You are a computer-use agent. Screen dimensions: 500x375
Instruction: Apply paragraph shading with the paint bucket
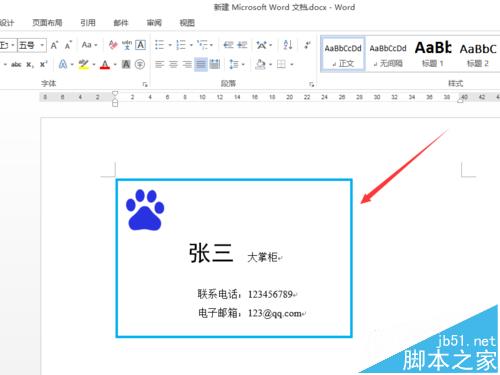tap(260, 64)
